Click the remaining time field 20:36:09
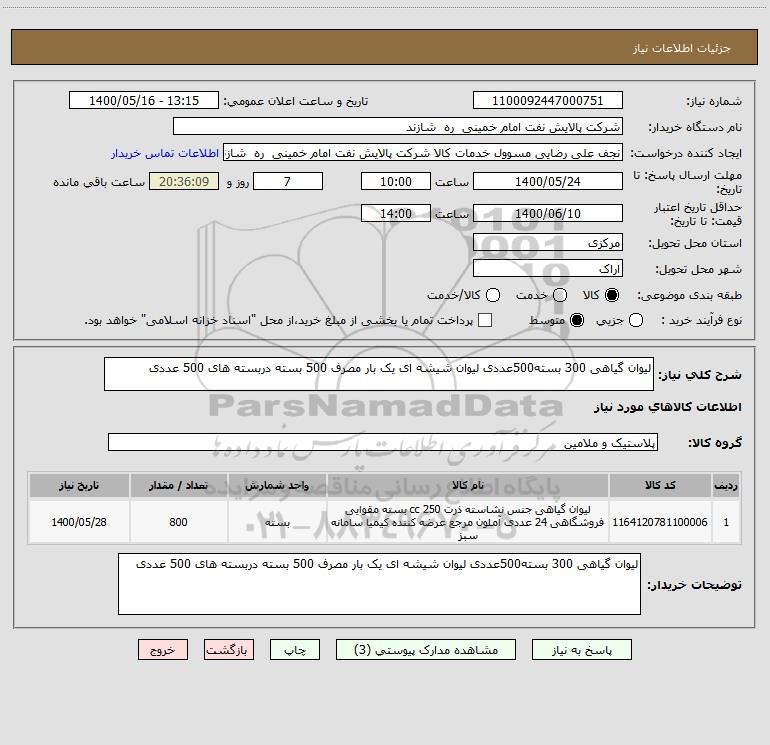 (x=184, y=181)
